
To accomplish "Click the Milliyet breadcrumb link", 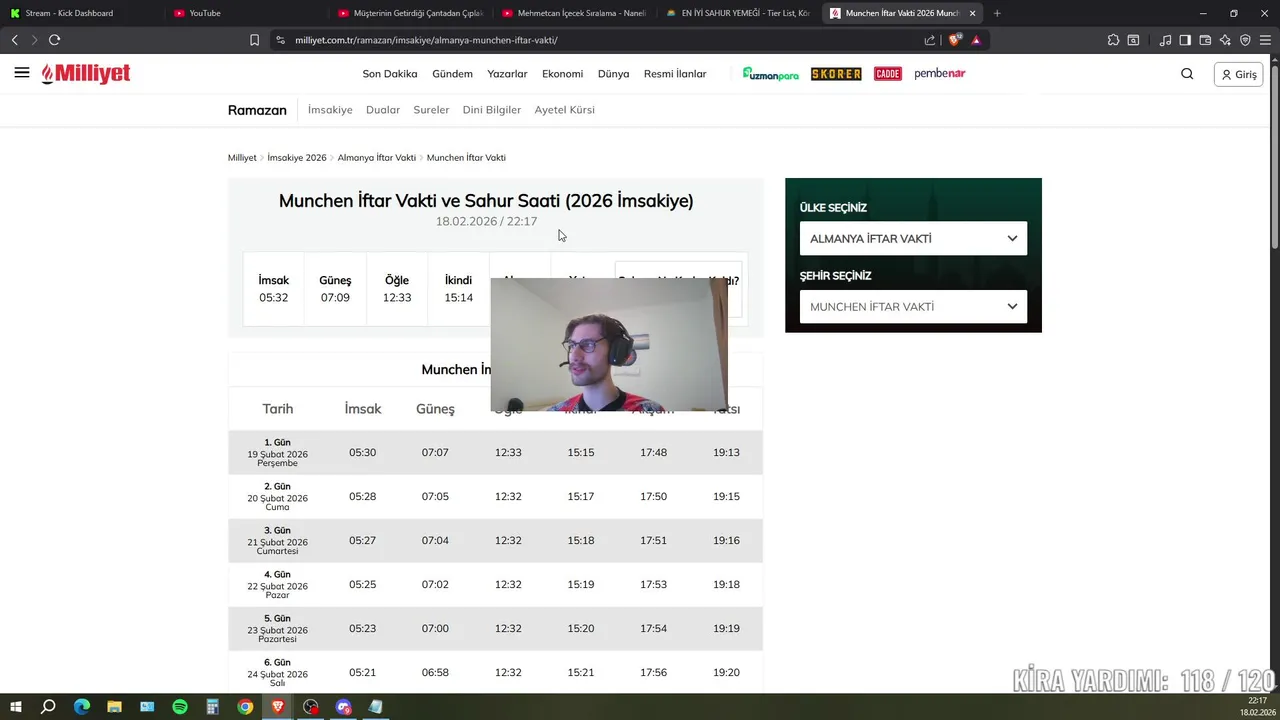I will tap(242, 158).
